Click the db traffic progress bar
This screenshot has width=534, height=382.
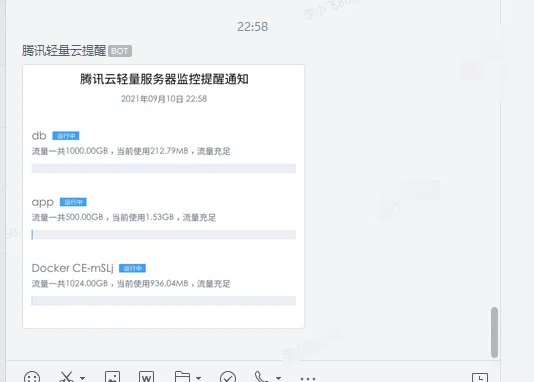164,169
